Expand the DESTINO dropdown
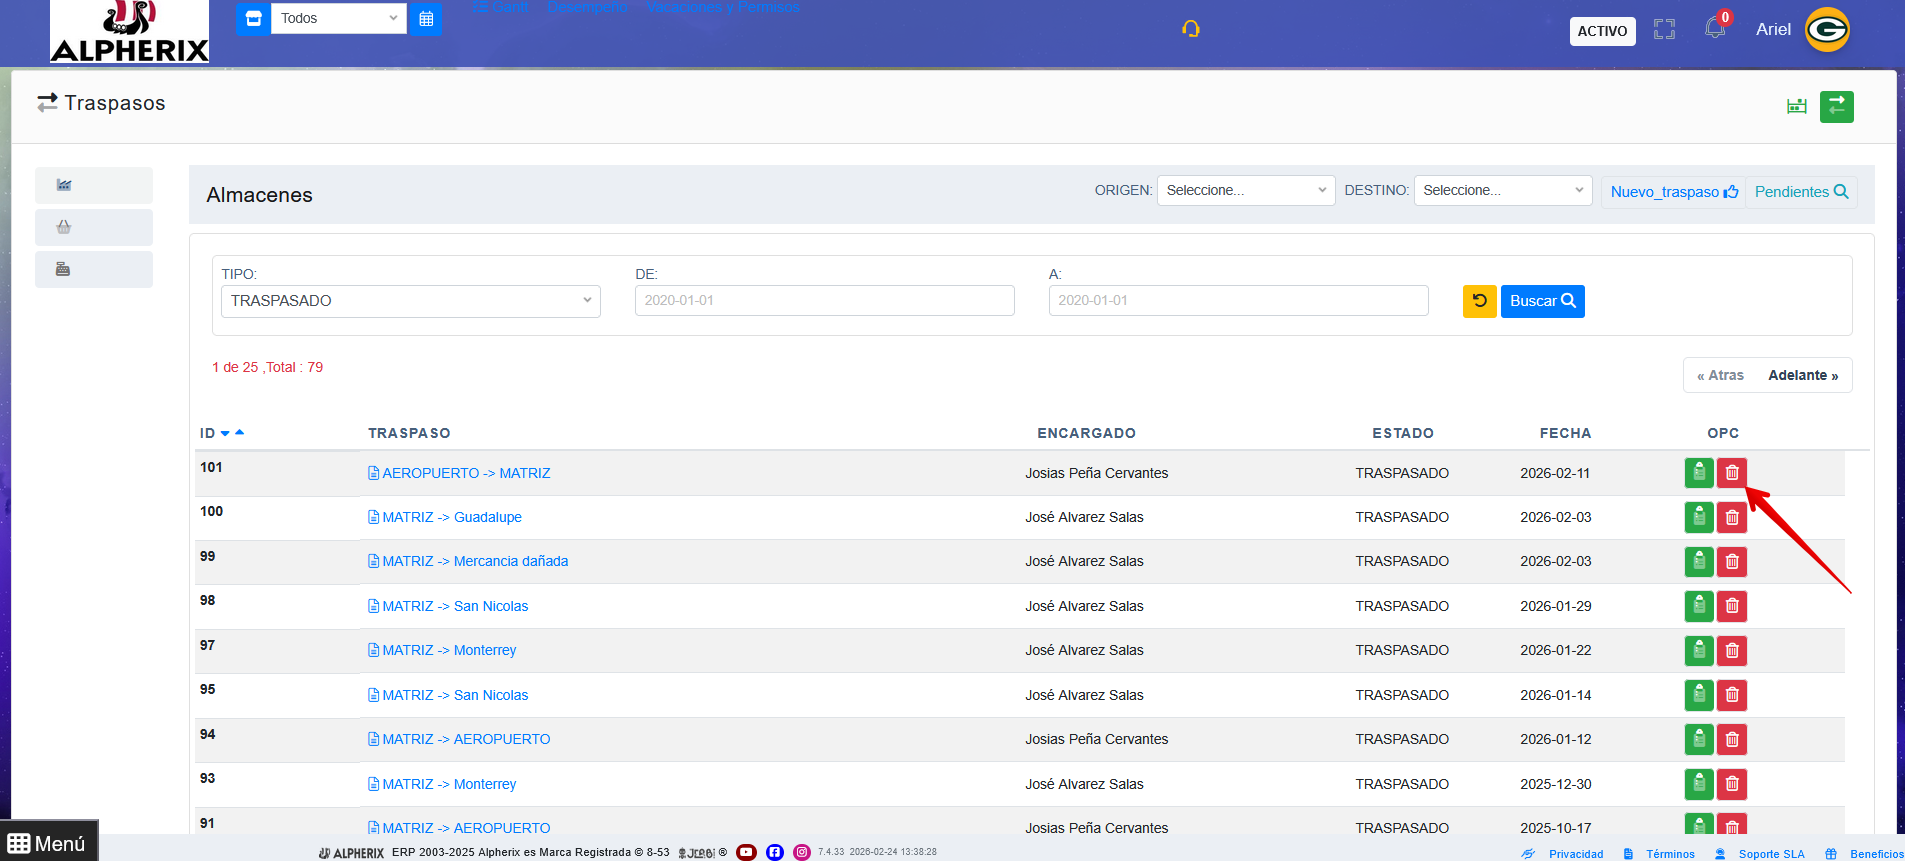This screenshot has height=861, width=1905. tap(1502, 190)
